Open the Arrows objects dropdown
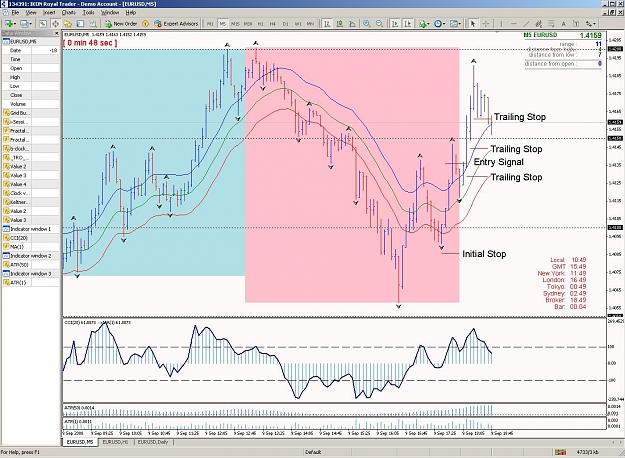Screen dimensions: 625x458 coord(591,24)
